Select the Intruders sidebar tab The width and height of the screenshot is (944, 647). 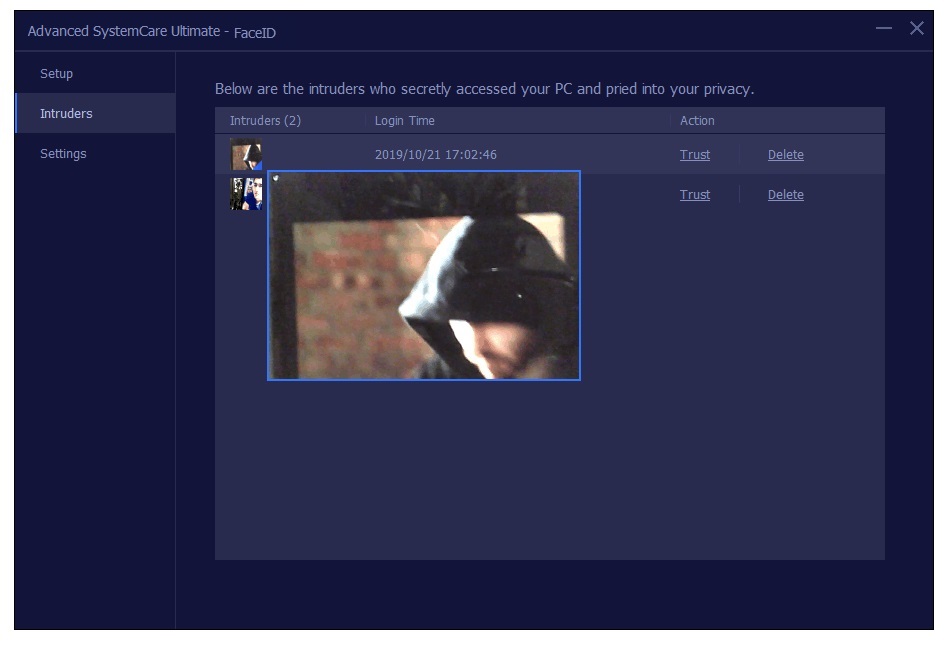66,114
